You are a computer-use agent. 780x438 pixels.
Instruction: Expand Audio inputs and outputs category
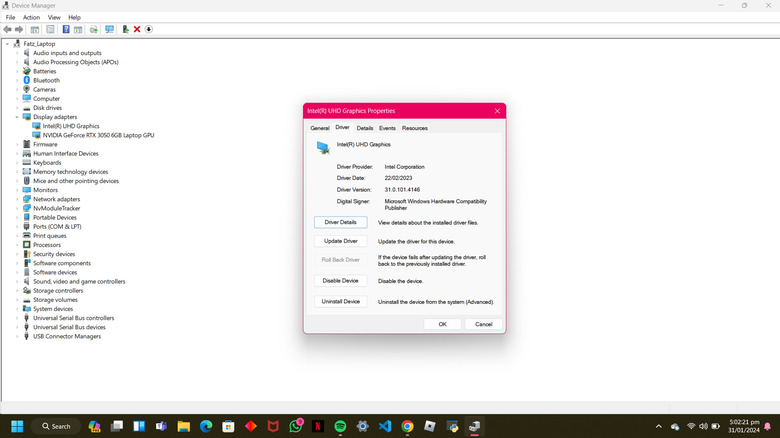click(x=17, y=53)
